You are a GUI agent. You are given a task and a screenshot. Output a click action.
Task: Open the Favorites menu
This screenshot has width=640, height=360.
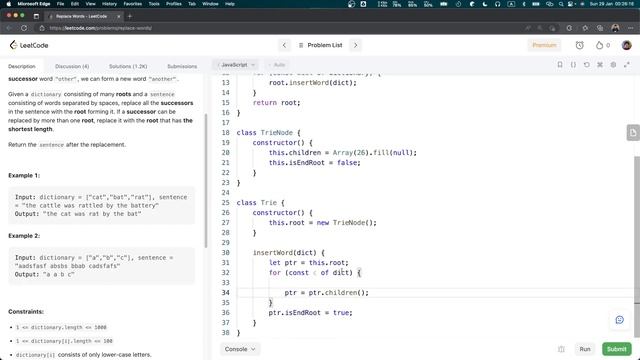point(133,4)
